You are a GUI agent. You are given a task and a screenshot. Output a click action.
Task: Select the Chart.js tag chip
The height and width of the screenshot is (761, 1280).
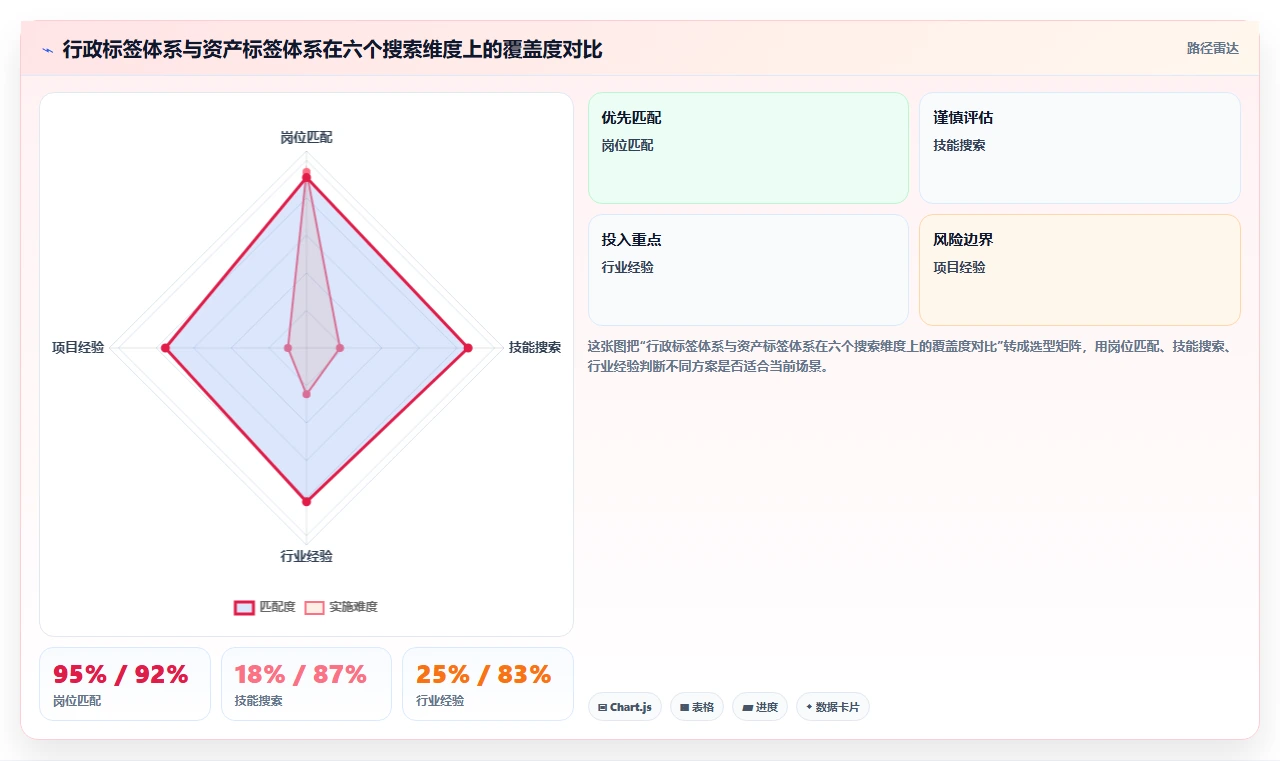pos(625,707)
